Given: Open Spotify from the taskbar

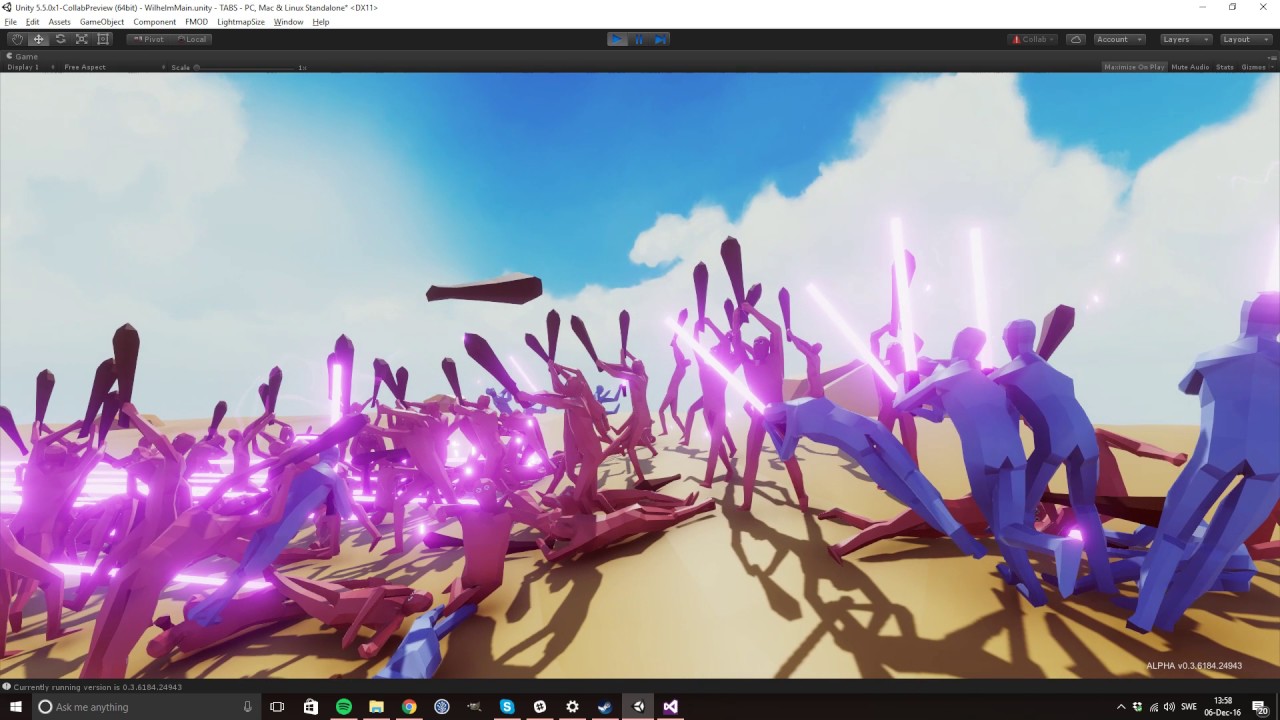Looking at the screenshot, I should coord(344,706).
